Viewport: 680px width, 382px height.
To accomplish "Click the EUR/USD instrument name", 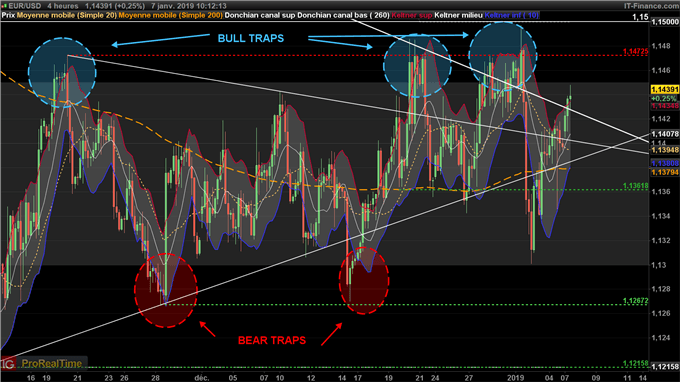I will tap(25, 6).
